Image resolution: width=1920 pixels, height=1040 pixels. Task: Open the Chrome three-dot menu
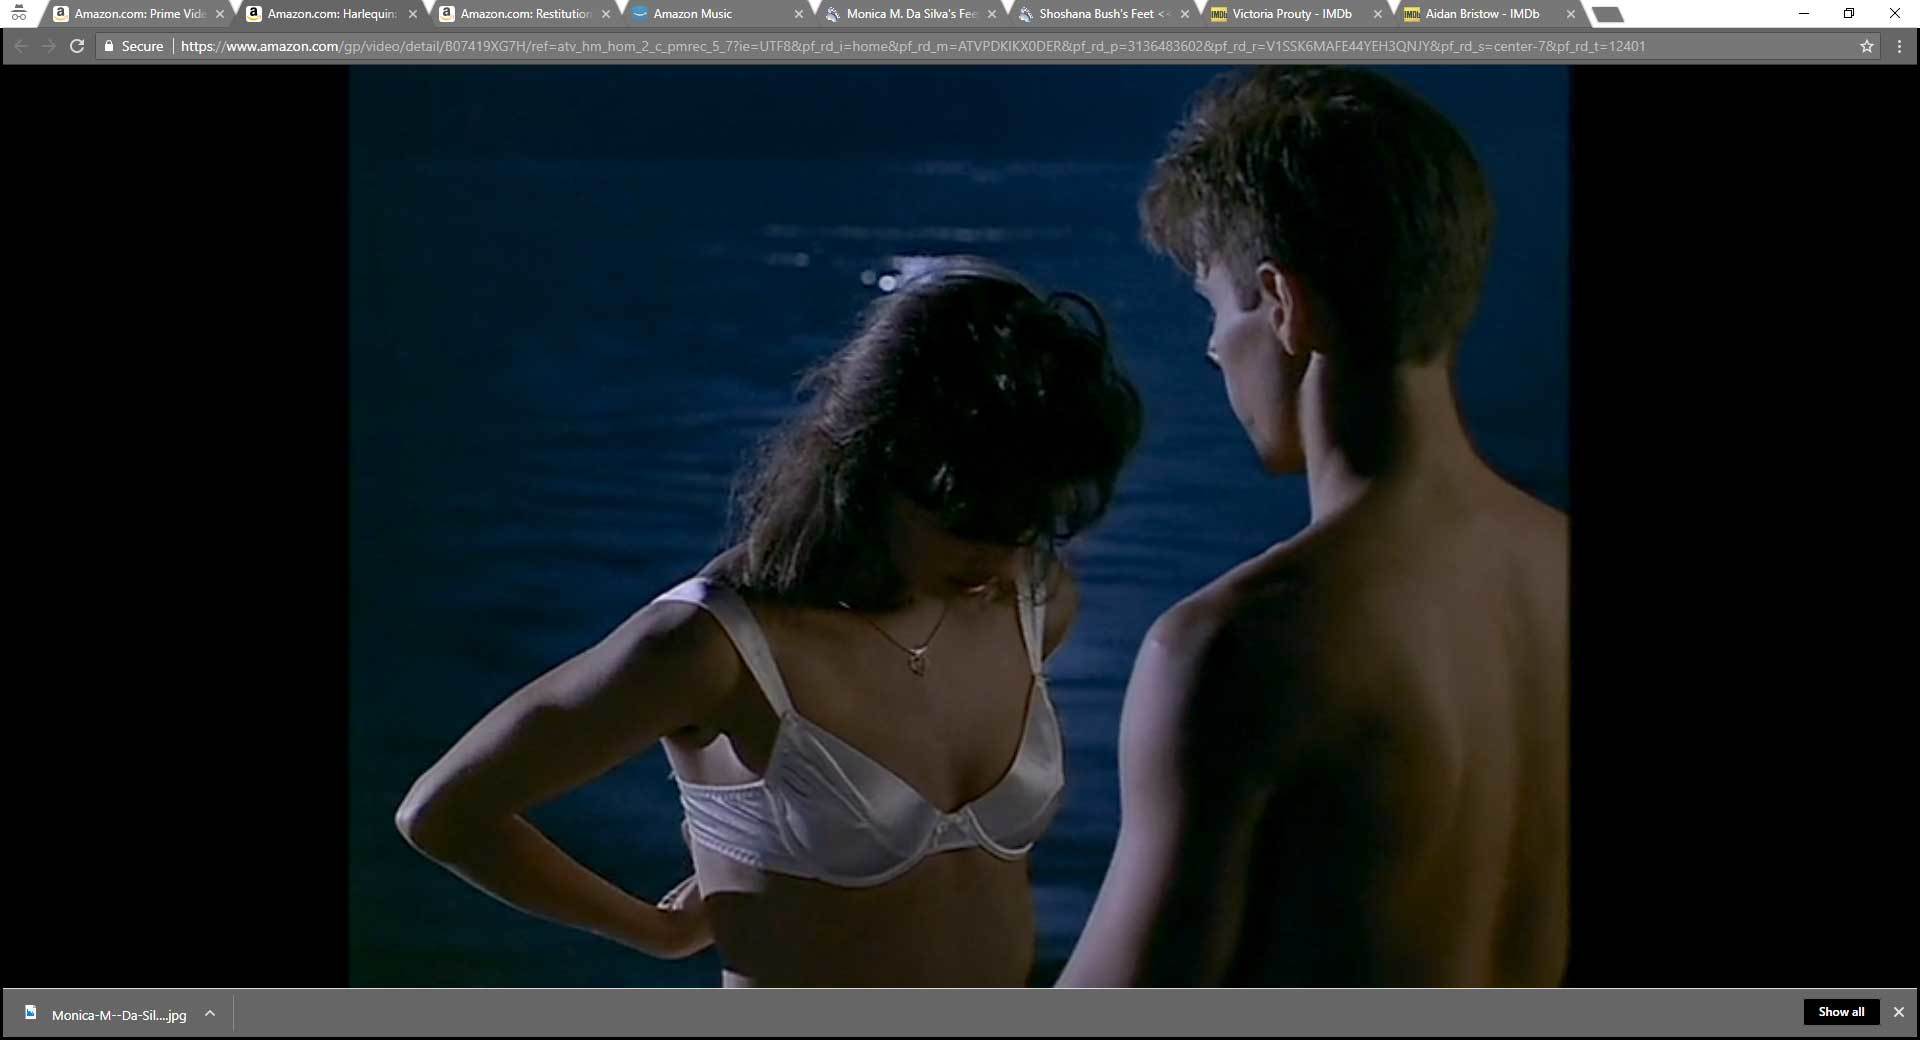[1899, 46]
